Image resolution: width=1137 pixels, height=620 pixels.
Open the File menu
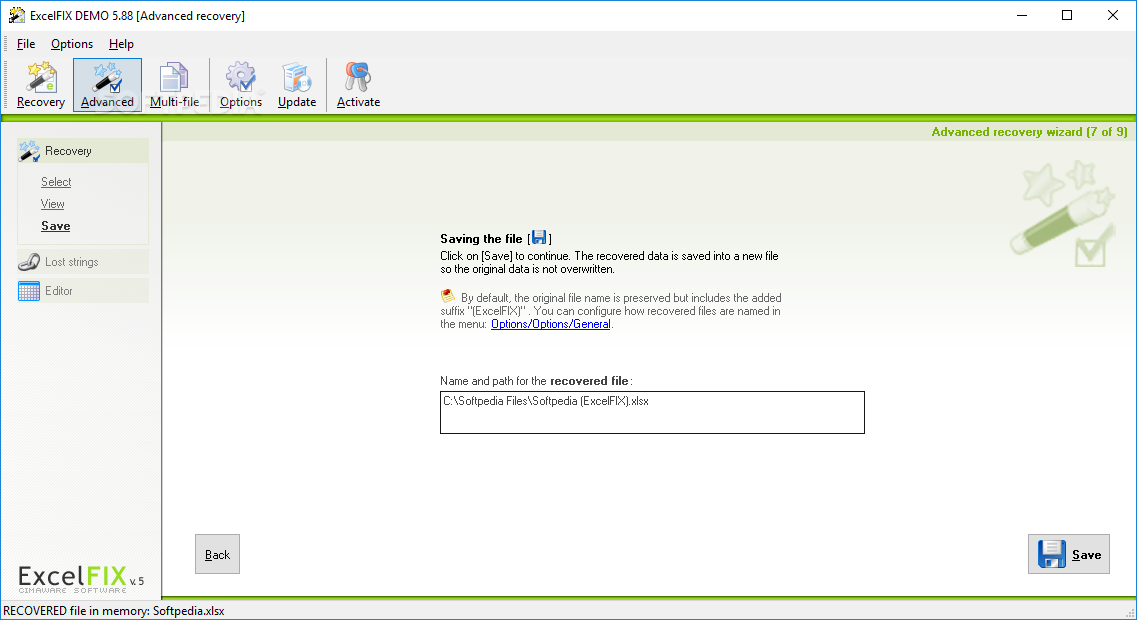pyautogui.click(x=25, y=44)
